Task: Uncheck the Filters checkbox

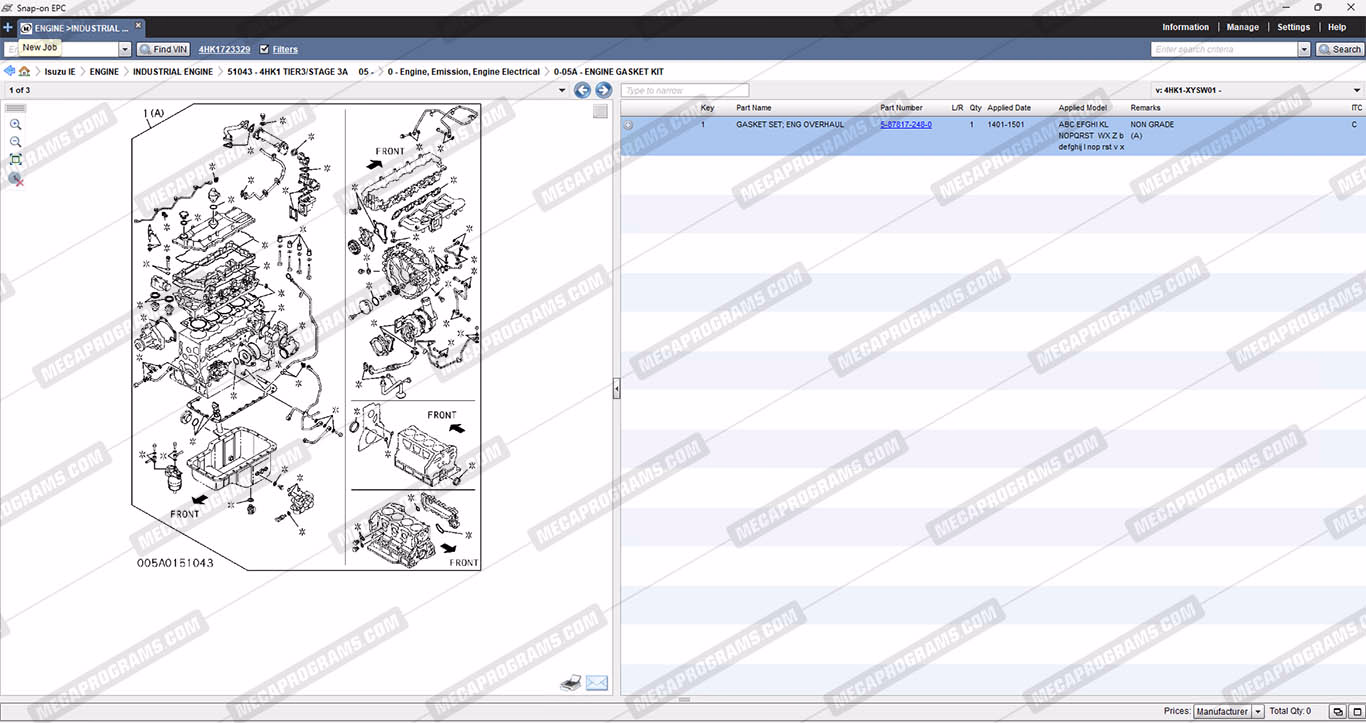Action: coord(264,49)
